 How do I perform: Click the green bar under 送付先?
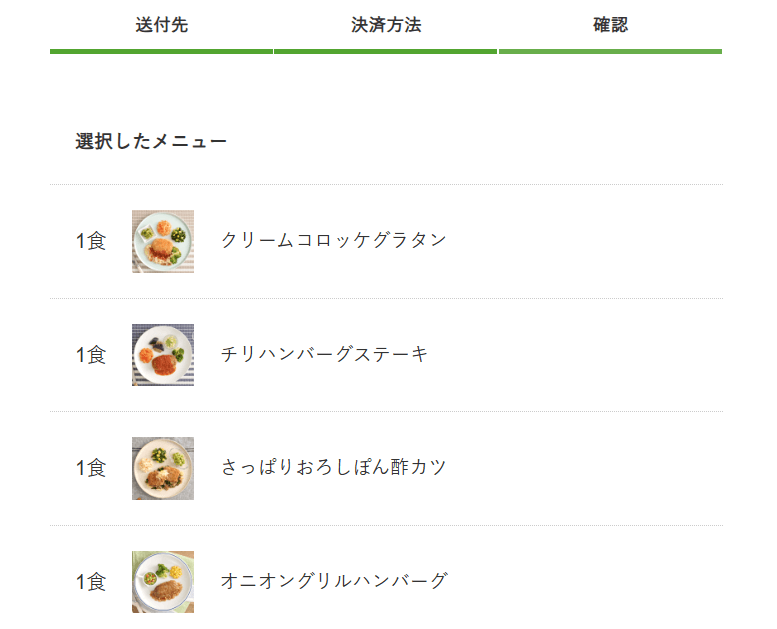[161, 51]
